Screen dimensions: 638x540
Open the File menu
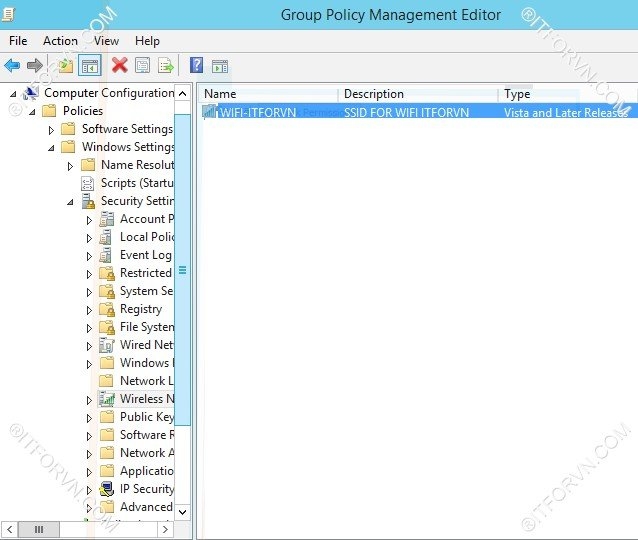pos(18,41)
